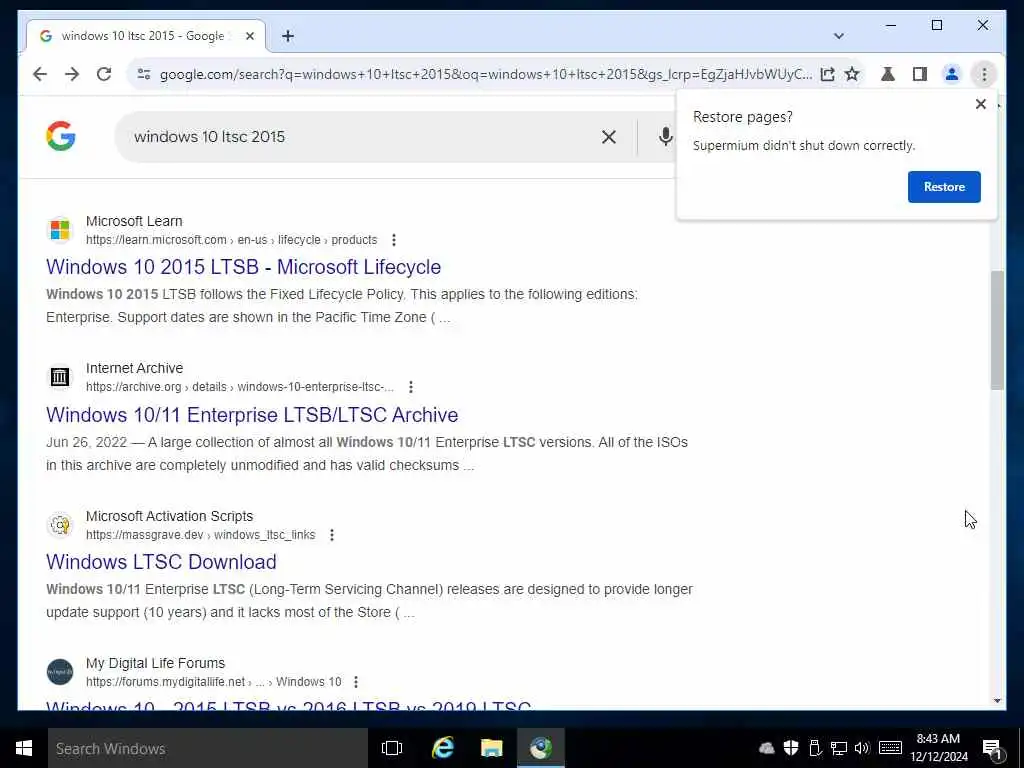Open the touch keyboard tray icon
This screenshot has height=768, width=1024.
(x=890, y=748)
